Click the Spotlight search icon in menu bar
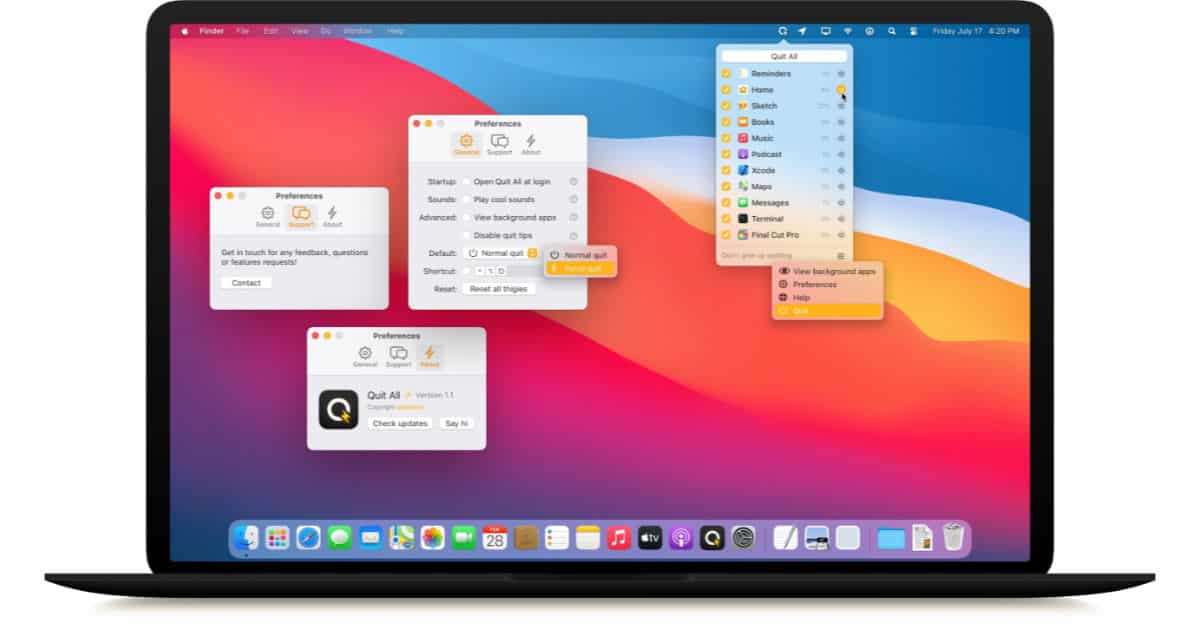 tap(891, 31)
